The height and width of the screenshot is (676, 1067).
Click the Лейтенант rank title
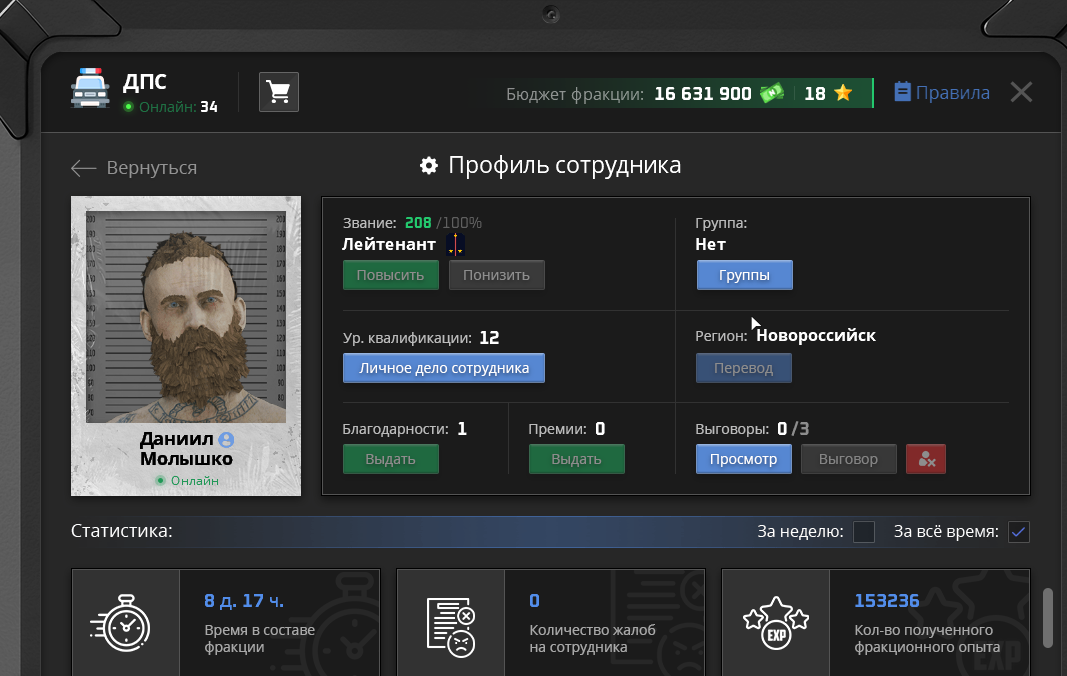(389, 244)
